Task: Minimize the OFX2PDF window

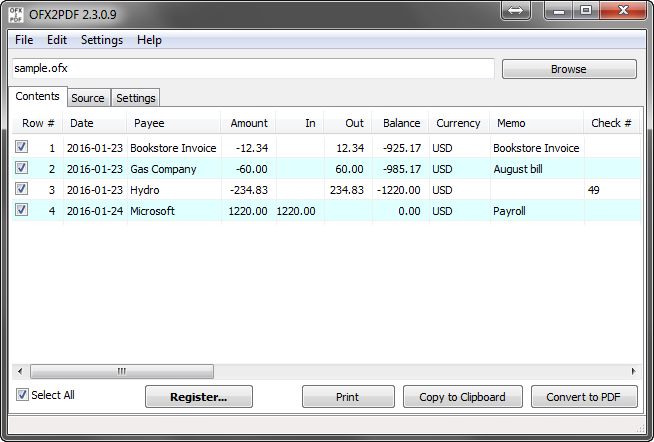Action: [x=559, y=10]
